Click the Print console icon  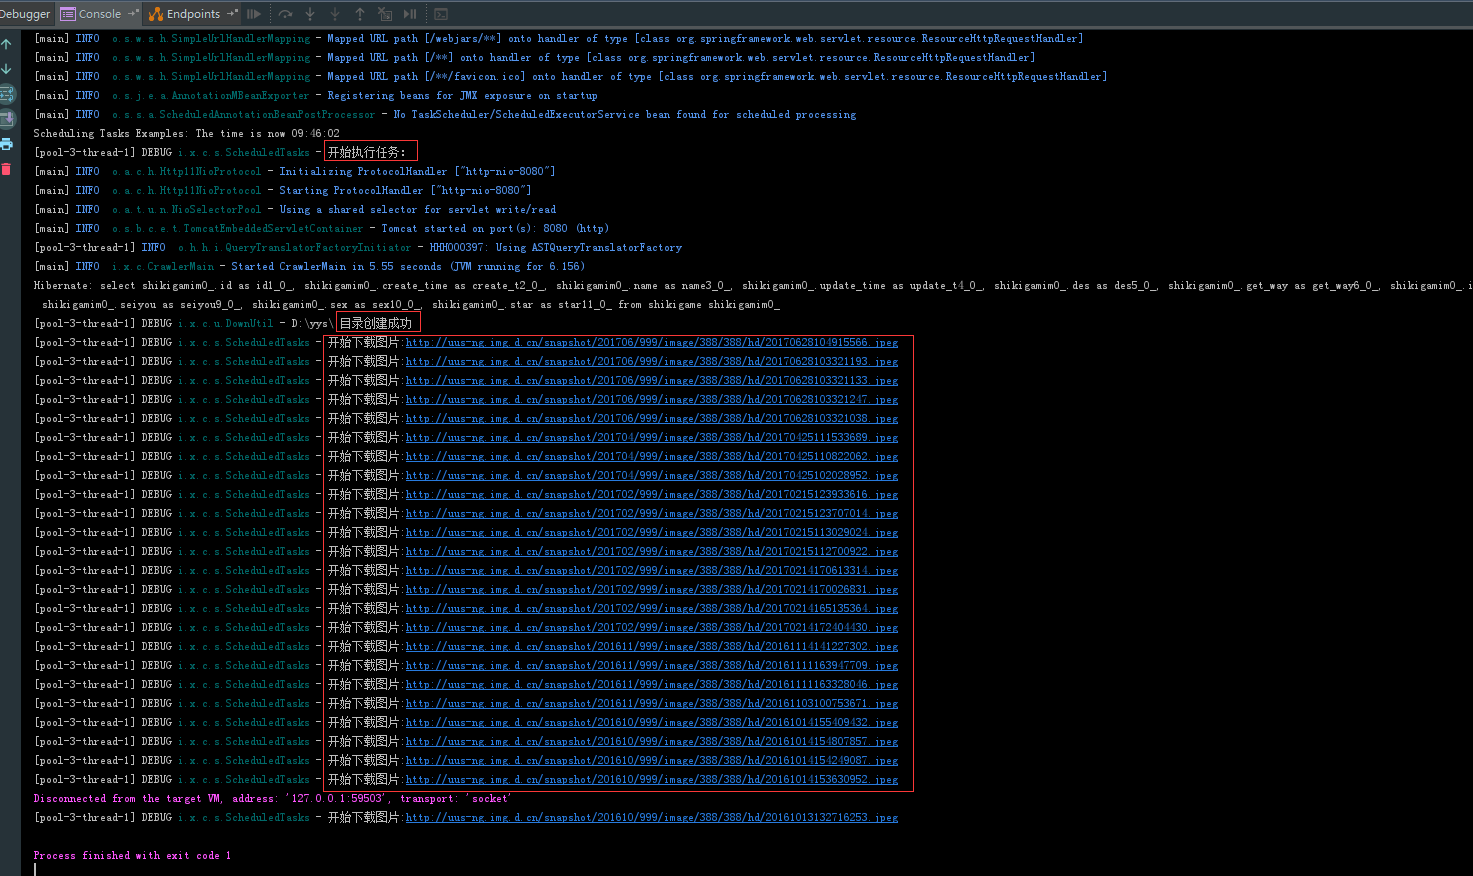click(7, 144)
